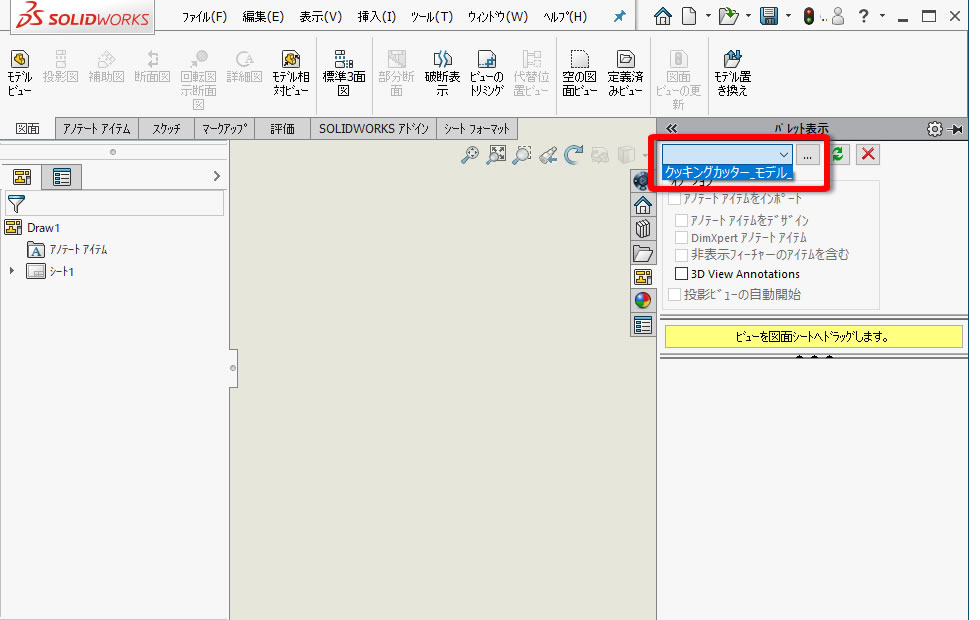Activate the 破断表示 tool
The height and width of the screenshot is (620, 980).
coord(442,73)
